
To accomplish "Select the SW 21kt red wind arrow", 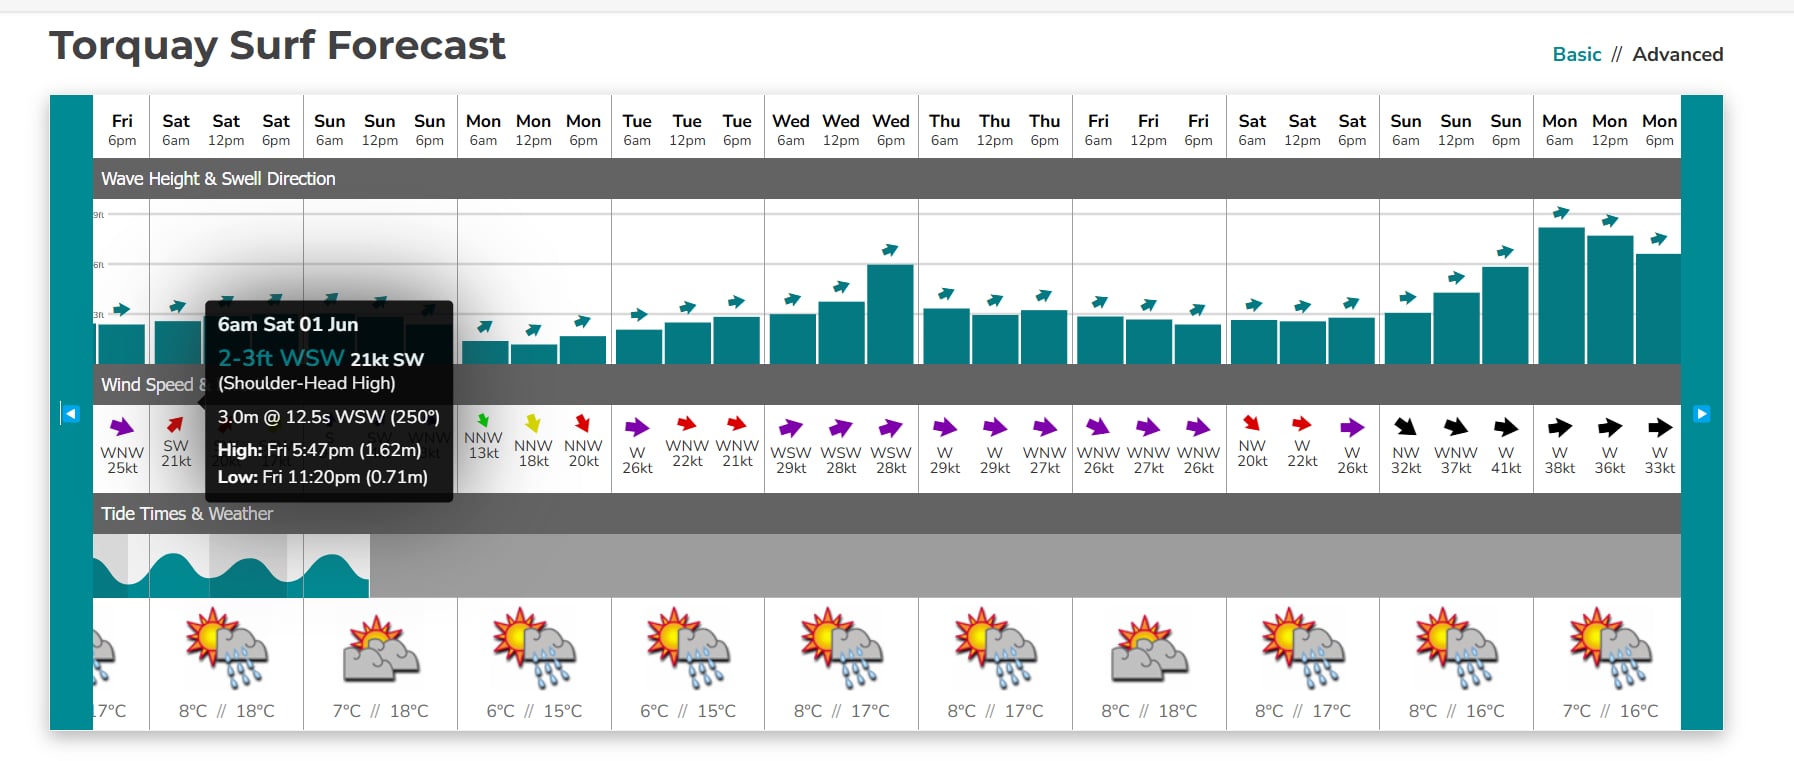I will pos(176,424).
